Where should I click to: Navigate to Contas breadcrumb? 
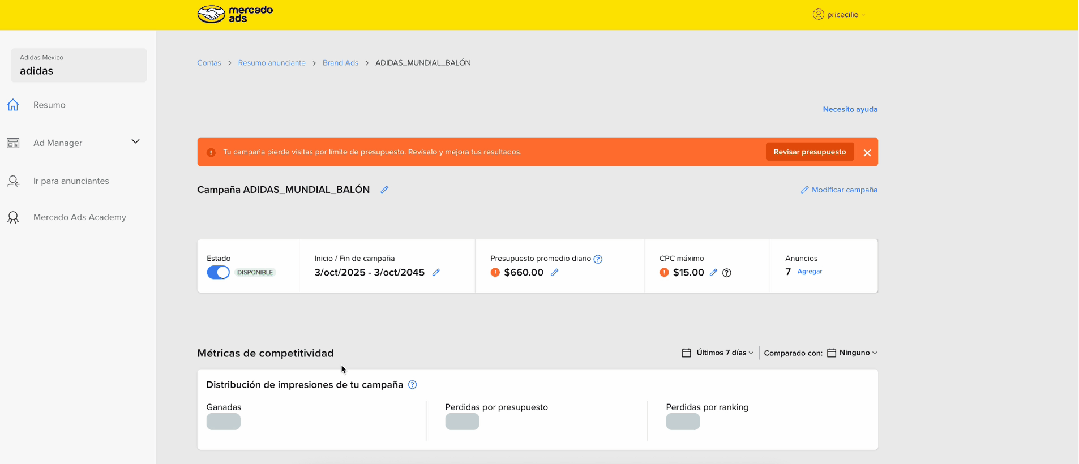click(209, 63)
